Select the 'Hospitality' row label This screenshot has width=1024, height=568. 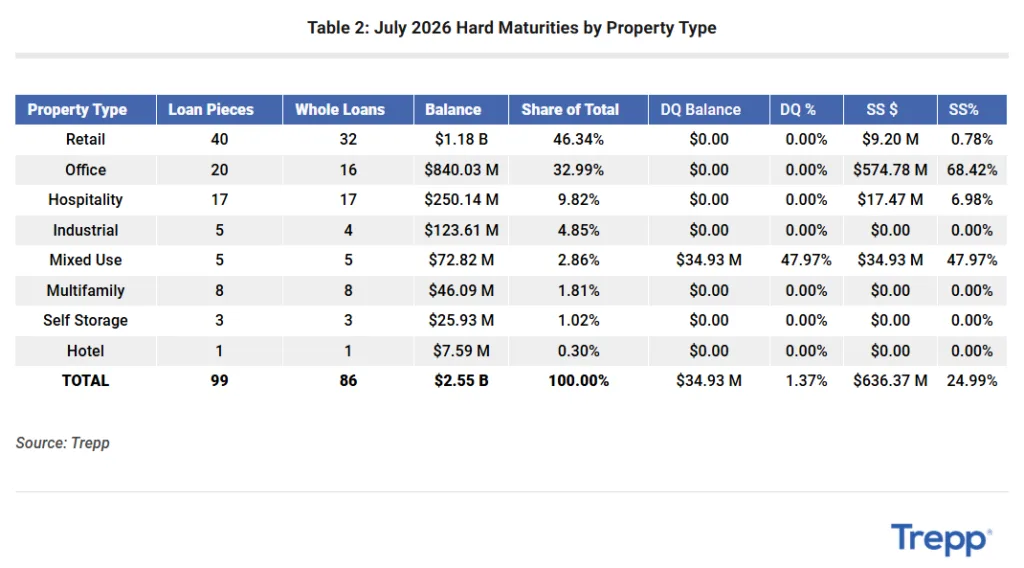86,200
